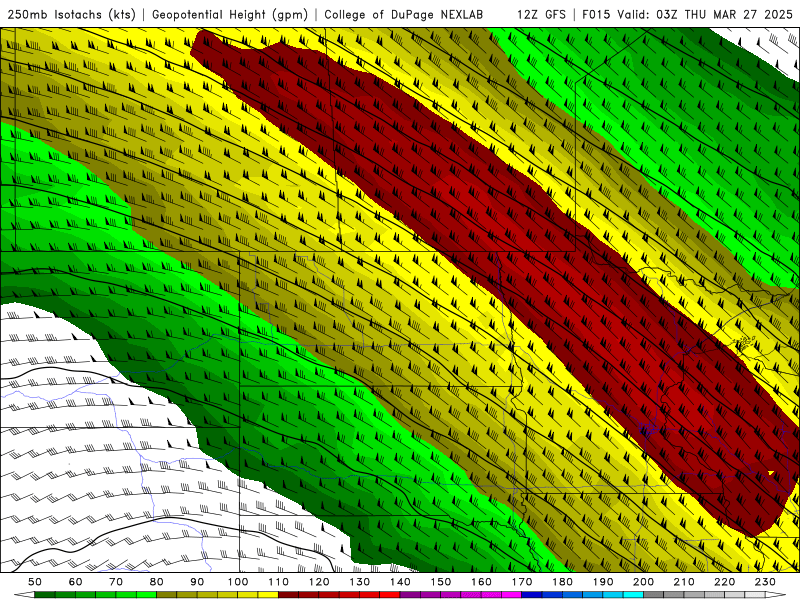Click the 140 value on the color scale
The image size is (800, 600).
(x=400, y=582)
